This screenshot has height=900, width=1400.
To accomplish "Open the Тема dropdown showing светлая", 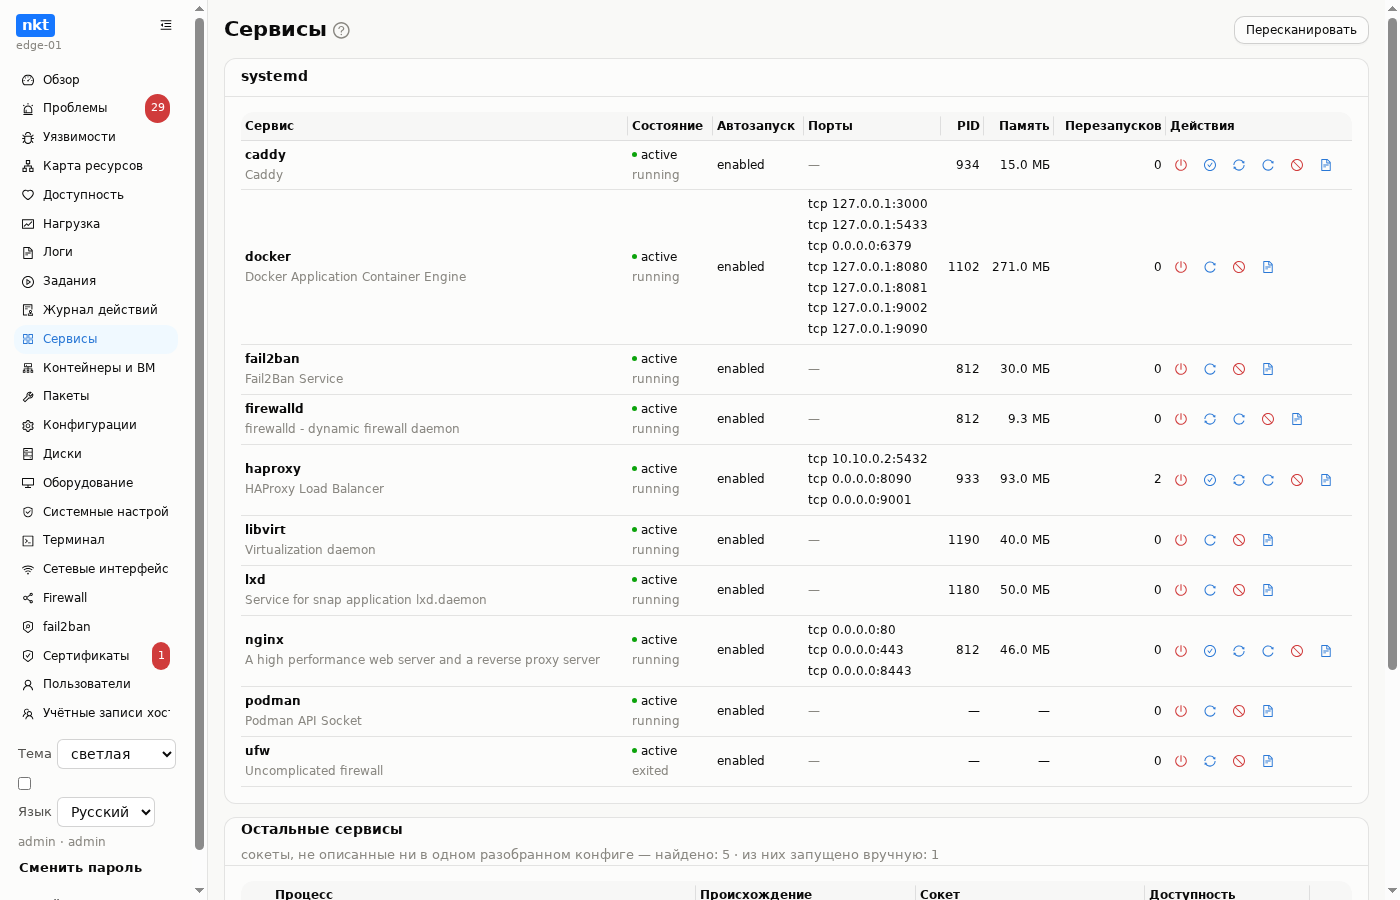I will (116, 754).
